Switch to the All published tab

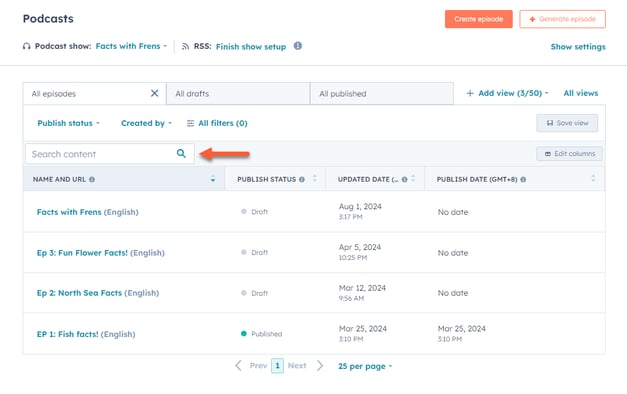[x=381, y=94]
